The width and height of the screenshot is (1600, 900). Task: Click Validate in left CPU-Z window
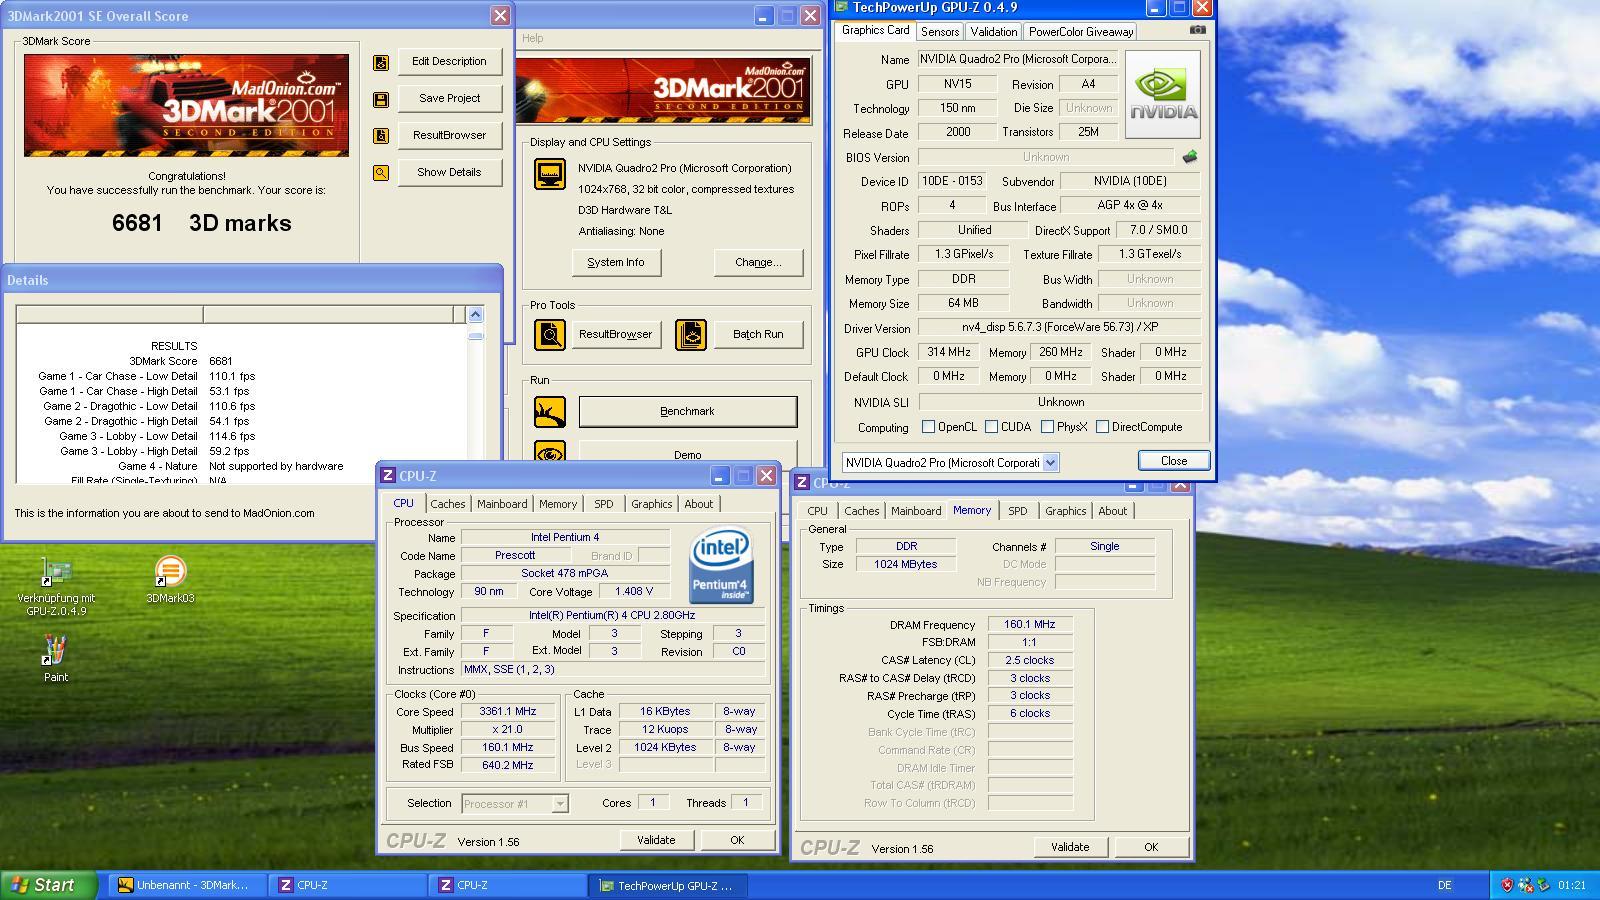click(656, 841)
